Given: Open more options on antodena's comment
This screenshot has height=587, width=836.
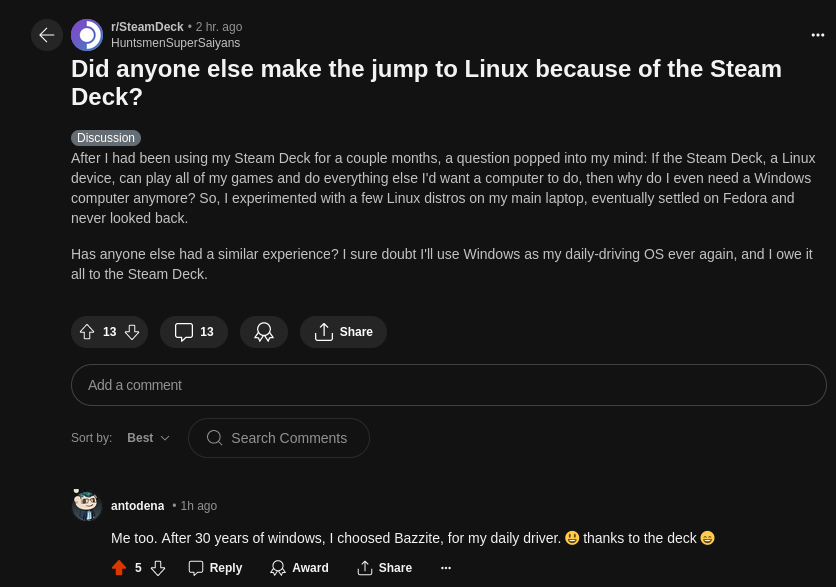Looking at the screenshot, I should pyautogui.click(x=446, y=568).
